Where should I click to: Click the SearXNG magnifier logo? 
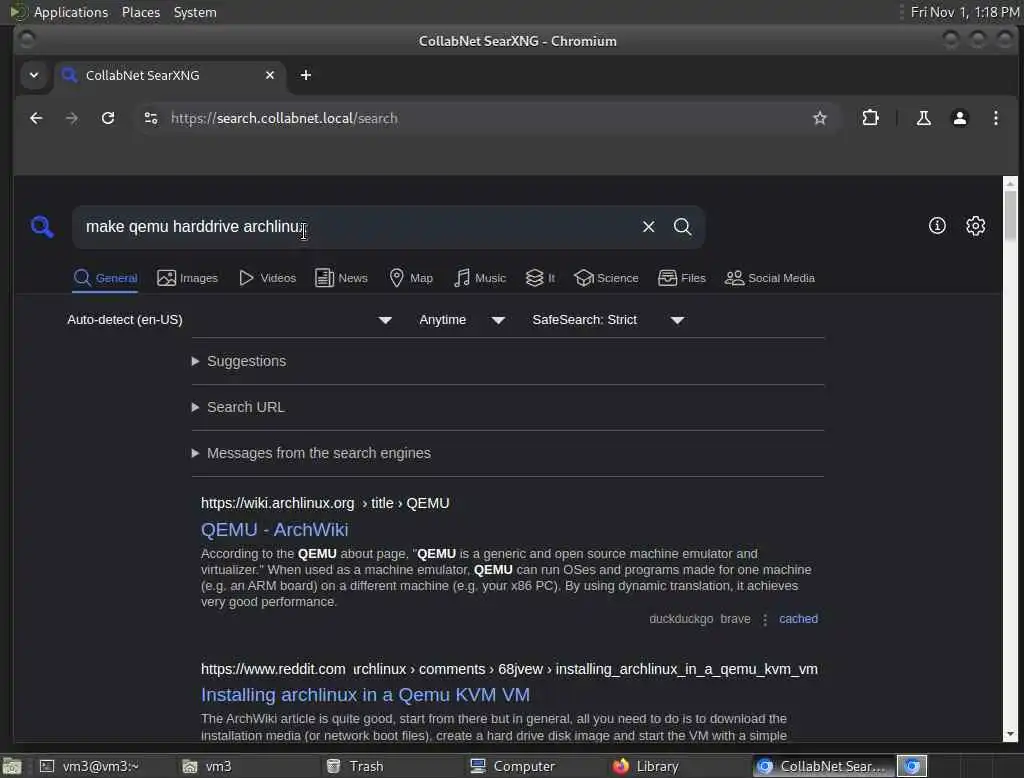click(x=42, y=227)
